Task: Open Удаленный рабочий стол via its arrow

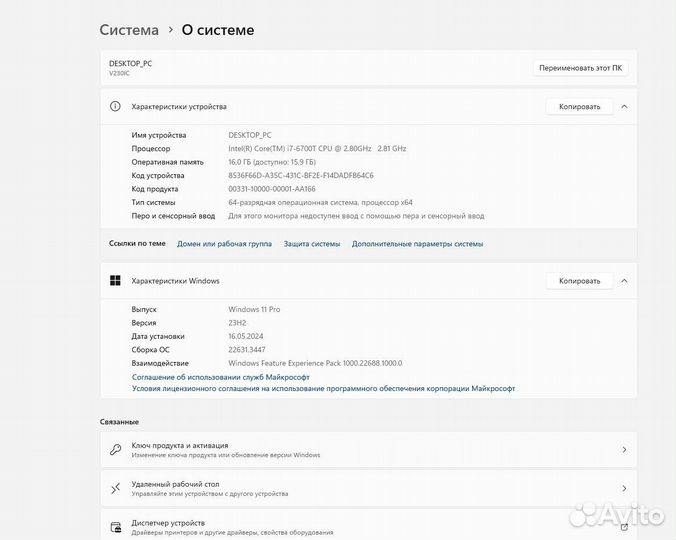Action: coord(624,488)
